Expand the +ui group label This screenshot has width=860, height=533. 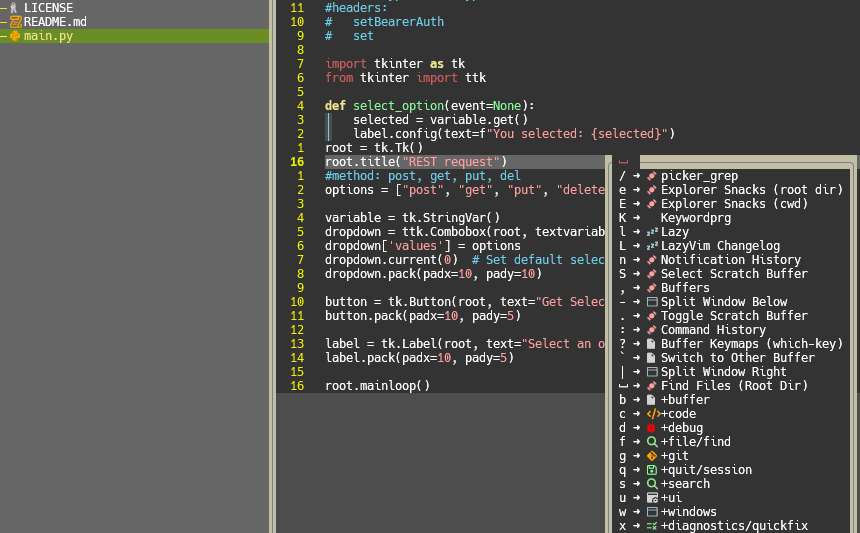[x=671, y=498]
